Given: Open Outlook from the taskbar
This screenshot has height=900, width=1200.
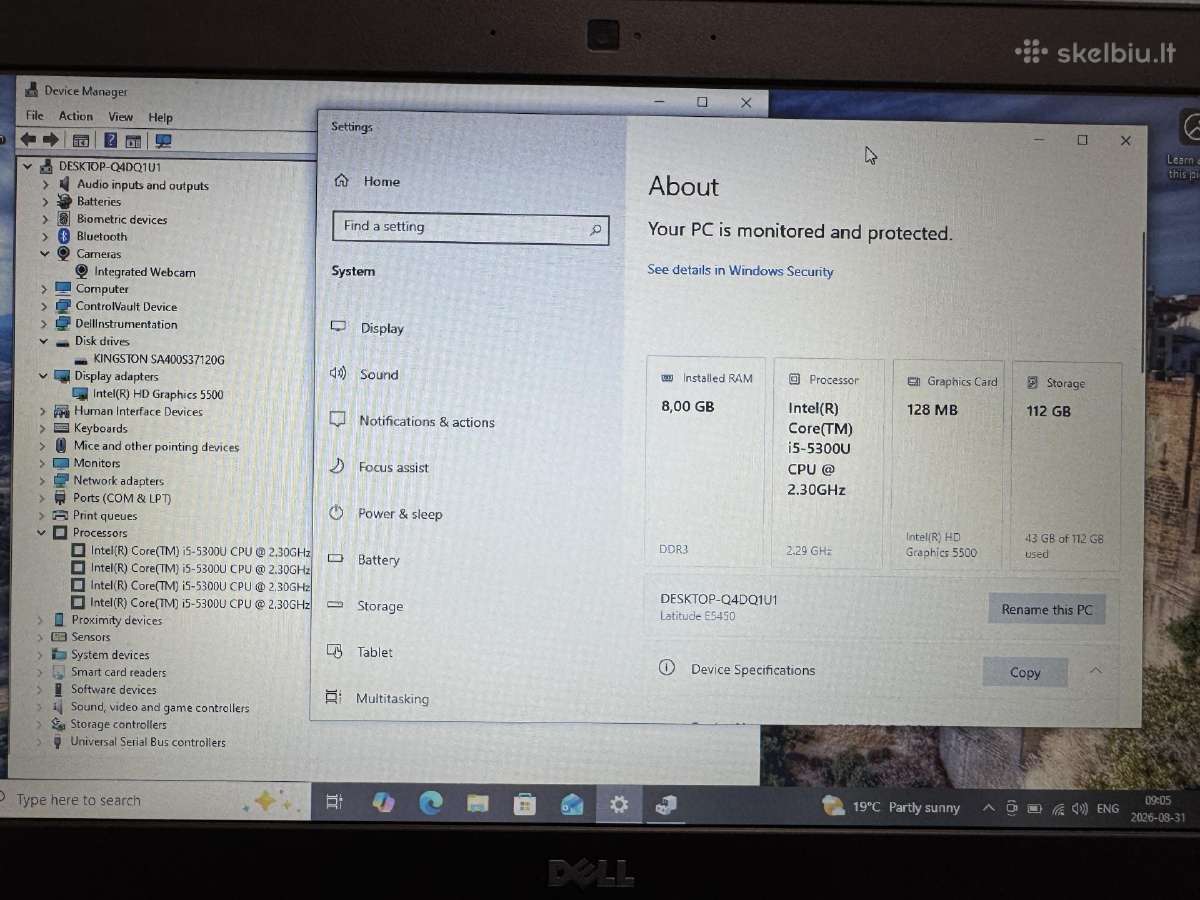Looking at the screenshot, I should click(572, 804).
